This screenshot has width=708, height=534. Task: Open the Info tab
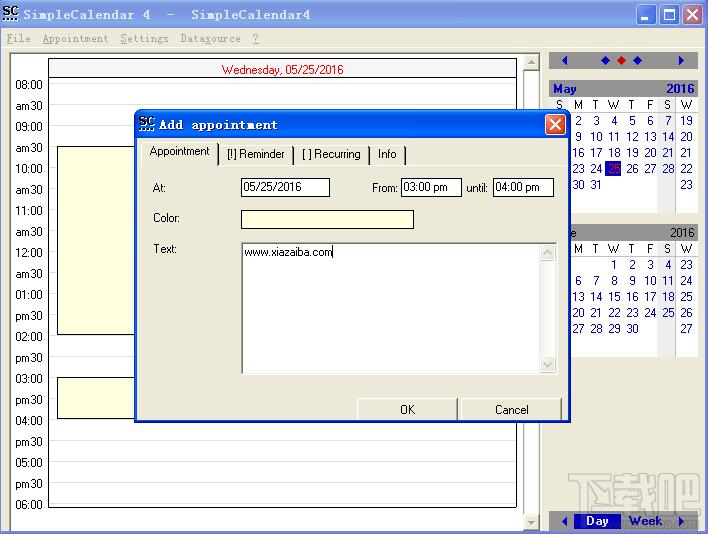387,154
